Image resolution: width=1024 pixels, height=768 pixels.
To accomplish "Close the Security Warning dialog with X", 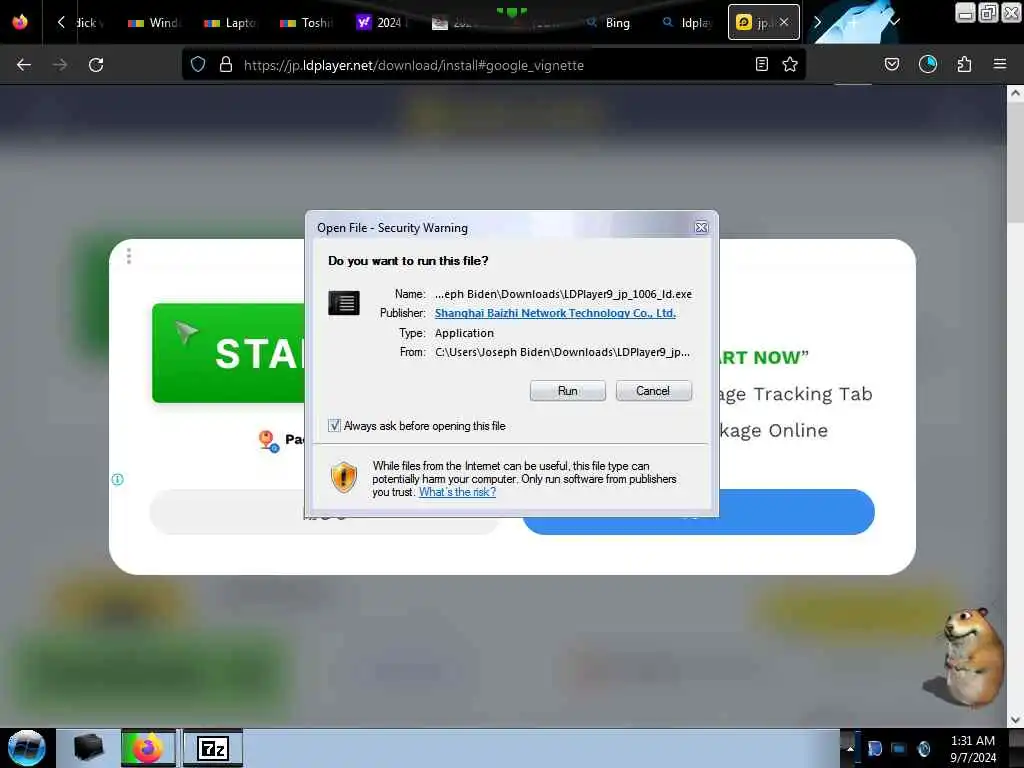I will pos(701,227).
